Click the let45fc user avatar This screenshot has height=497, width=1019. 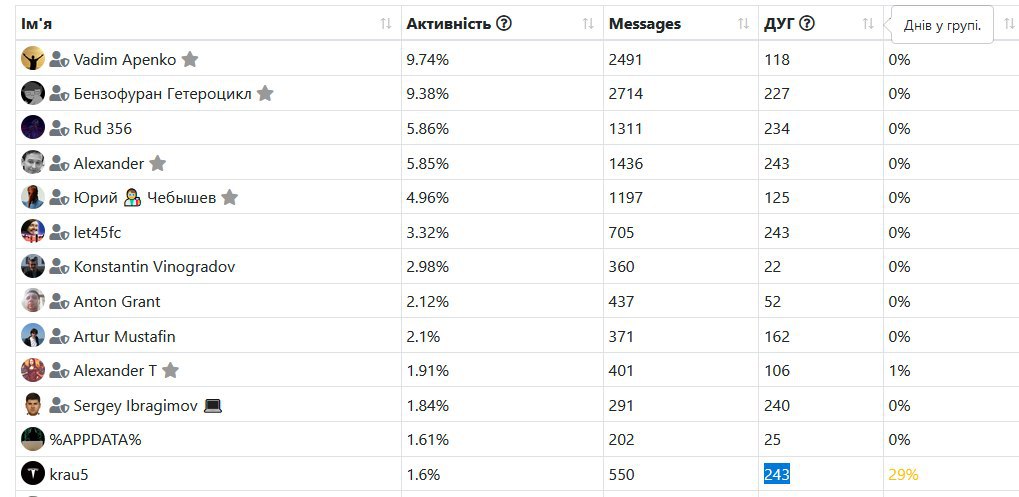[x=32, y=231]
